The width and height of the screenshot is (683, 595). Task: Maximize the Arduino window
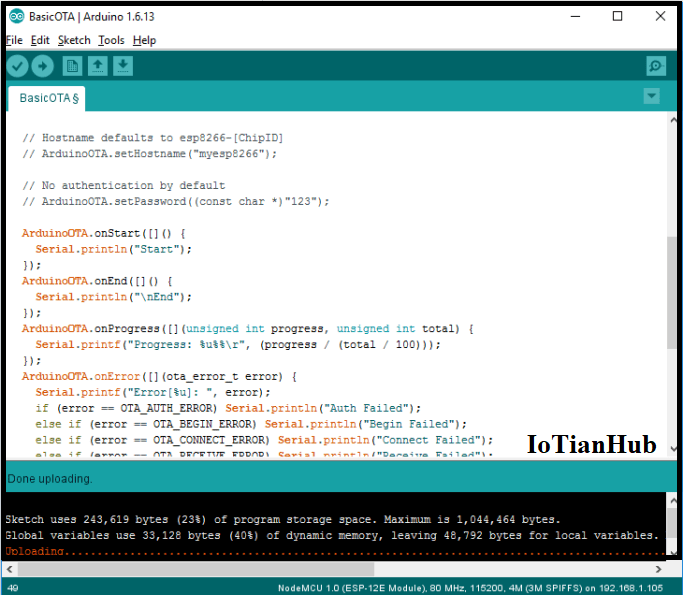pos(617,17)
